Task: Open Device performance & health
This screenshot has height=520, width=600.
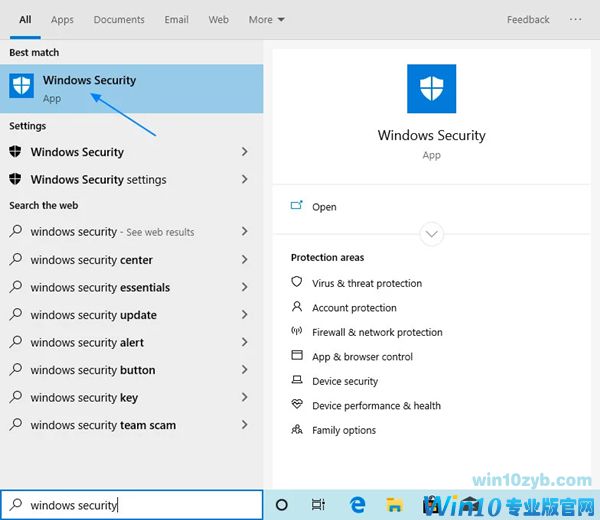Action: tap(377, 406)
